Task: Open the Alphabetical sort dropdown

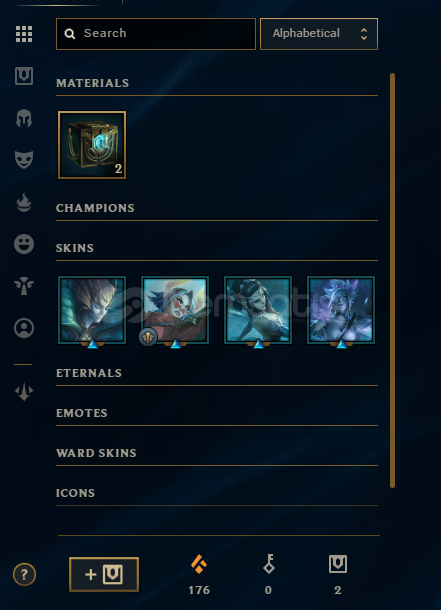Action: click(319, 34)
